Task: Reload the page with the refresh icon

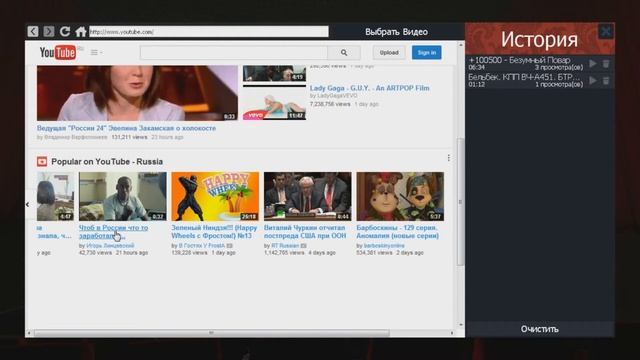Action: (64, 31)
